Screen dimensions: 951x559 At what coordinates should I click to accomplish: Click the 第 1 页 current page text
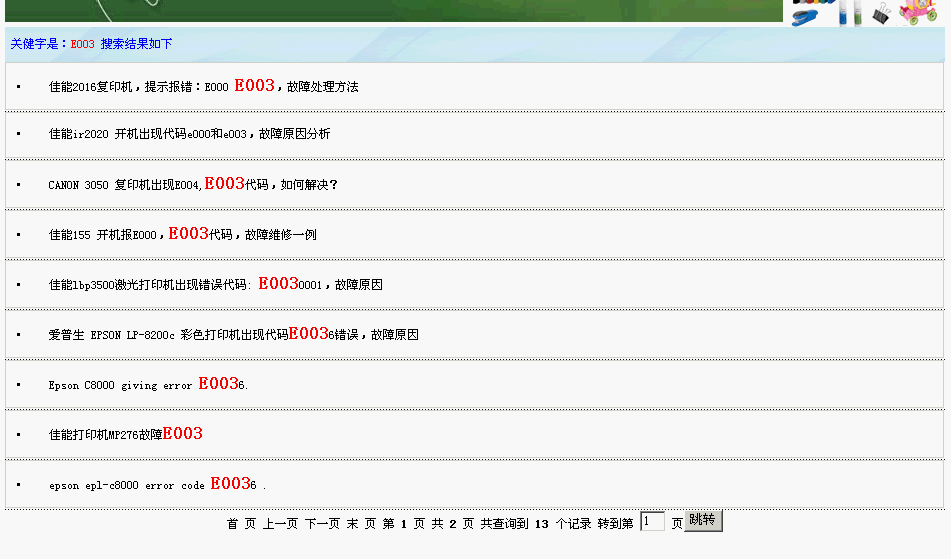click(404, 524)
